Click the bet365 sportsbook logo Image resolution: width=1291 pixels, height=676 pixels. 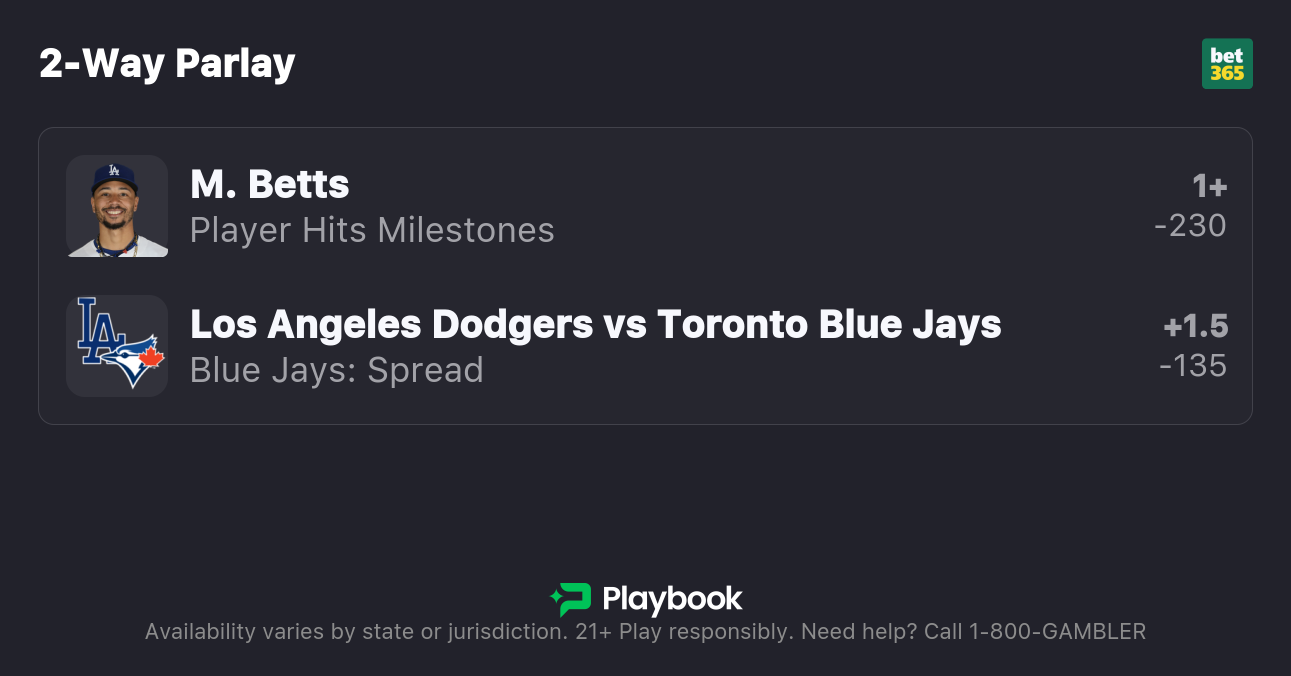[x=1227, y=64]
